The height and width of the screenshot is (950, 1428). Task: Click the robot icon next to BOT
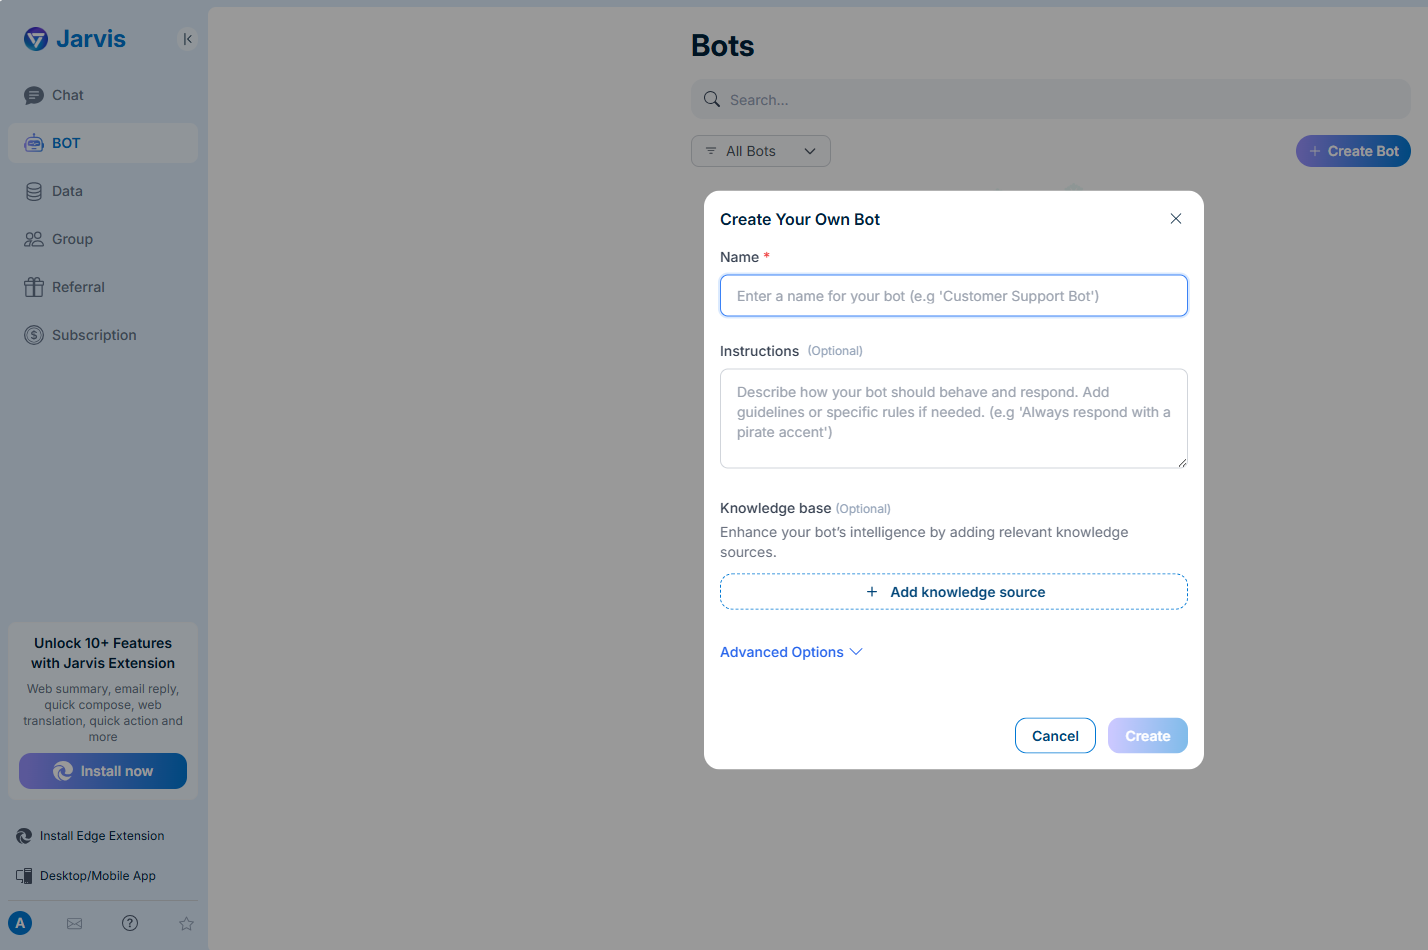tap(34, 142)
